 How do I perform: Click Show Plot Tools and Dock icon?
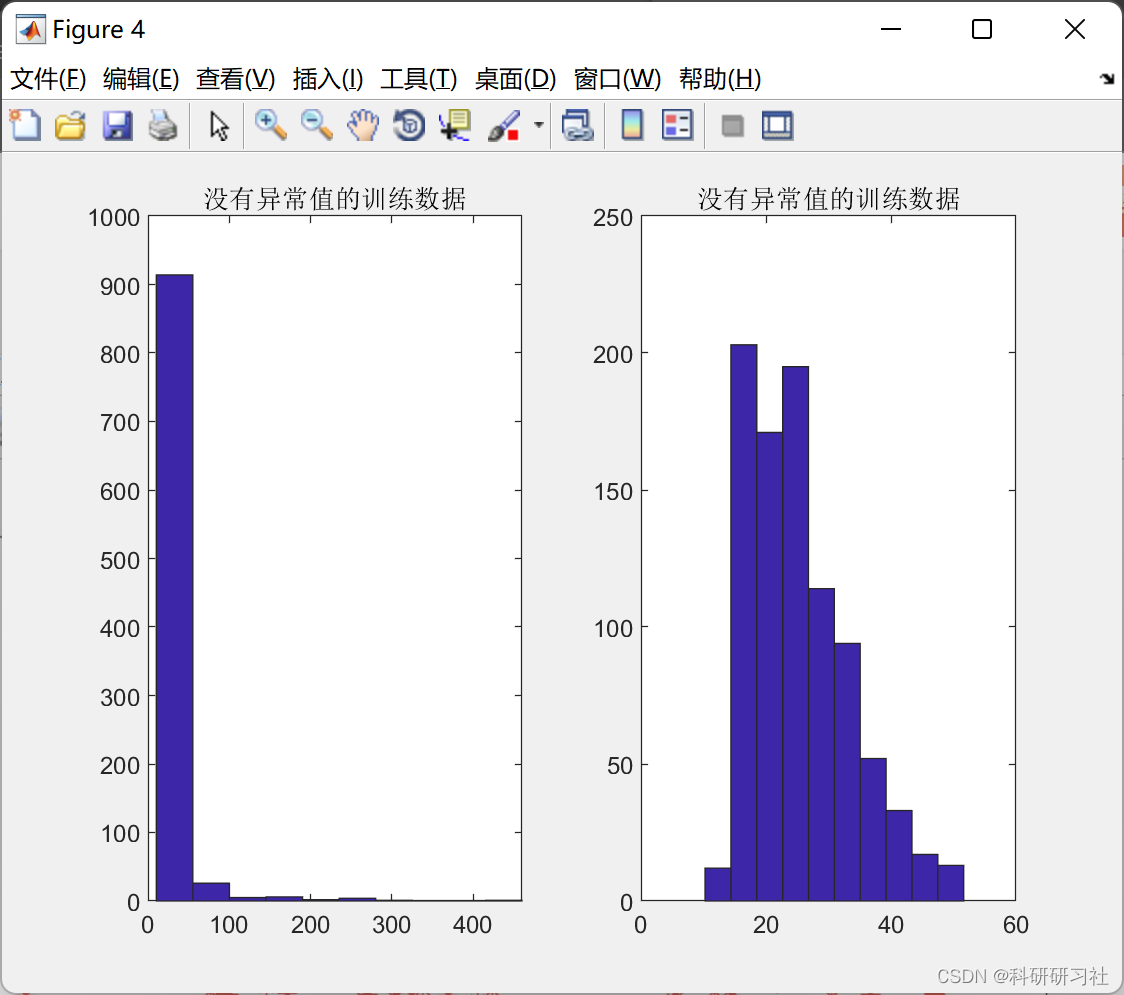tap(777, 125)
